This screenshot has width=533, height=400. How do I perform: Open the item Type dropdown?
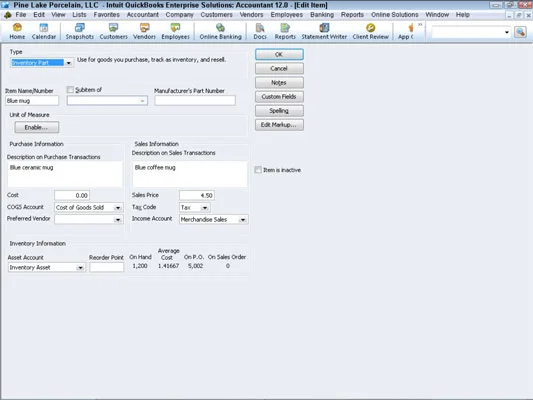coord(68,63)
